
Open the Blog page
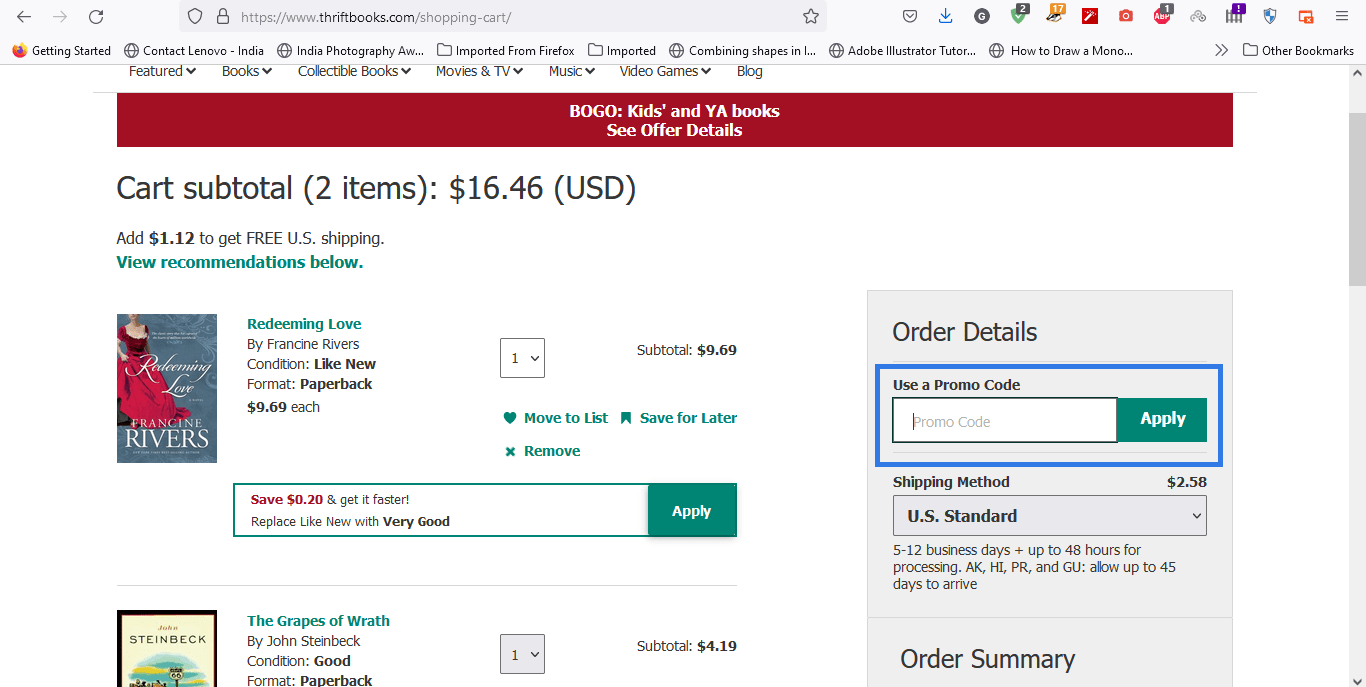point(749,71)
